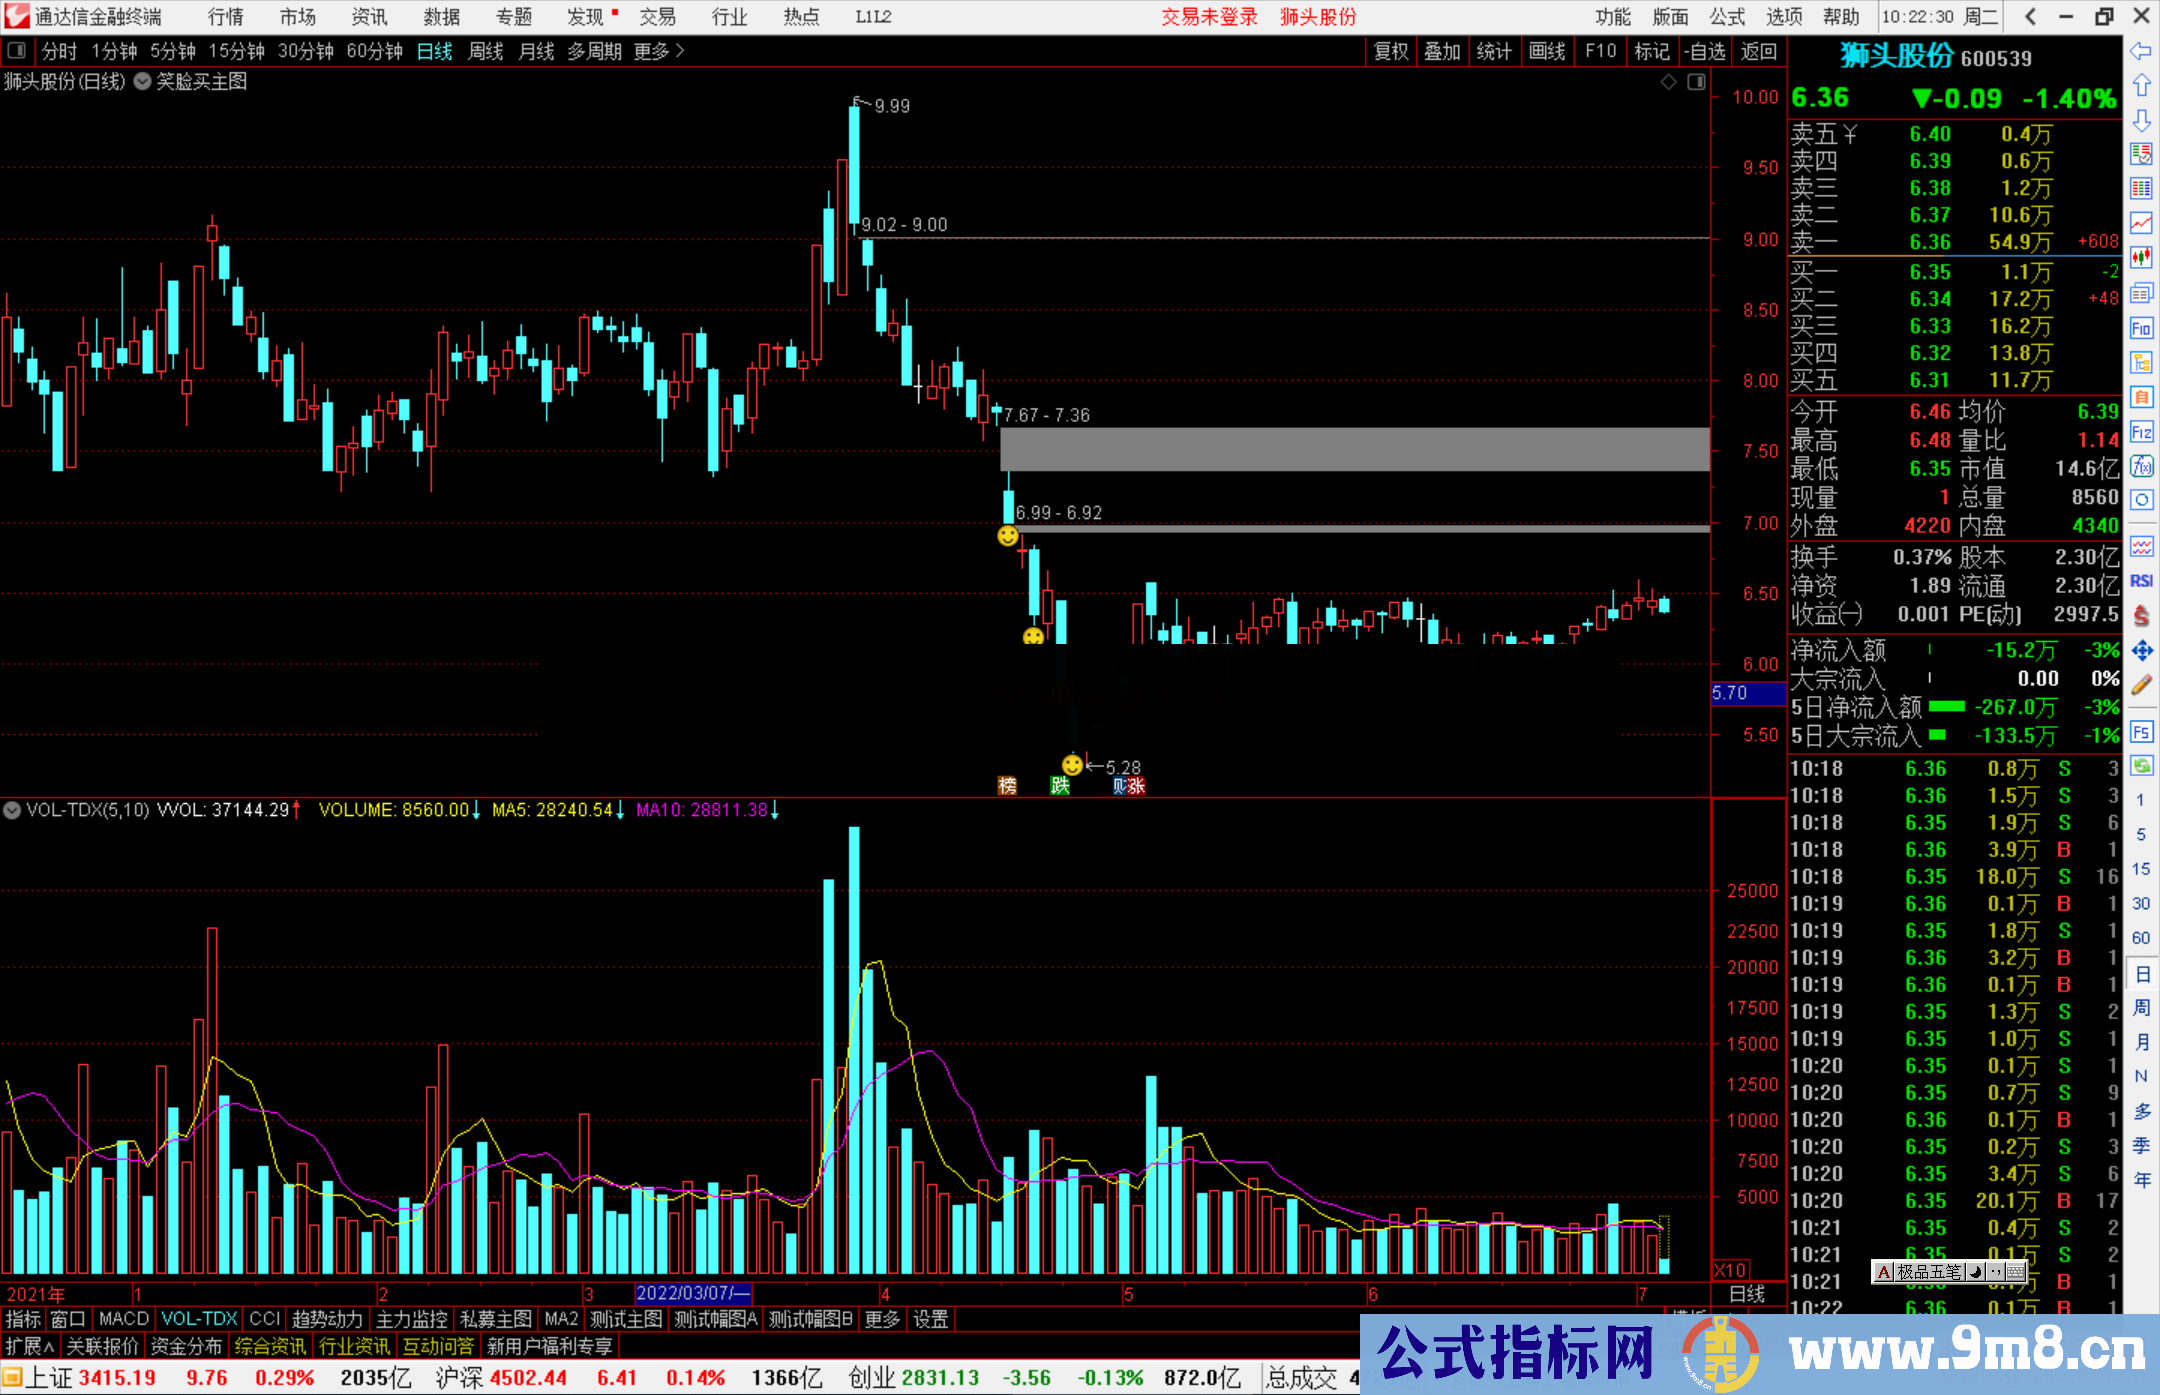Expand the 扩展 panel at bottom left
Viewport: 2160px width, 1395px height.
point(30,1346)
